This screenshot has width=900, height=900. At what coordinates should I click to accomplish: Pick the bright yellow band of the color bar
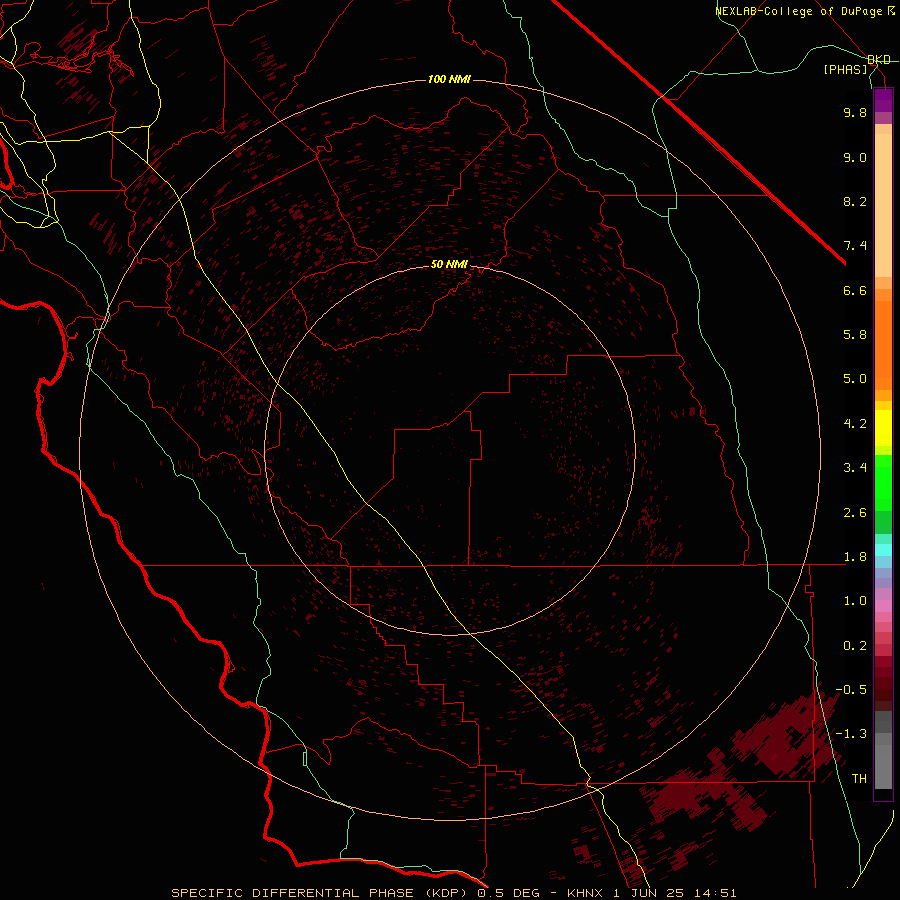pyautogui.click(x=883, y=428)
